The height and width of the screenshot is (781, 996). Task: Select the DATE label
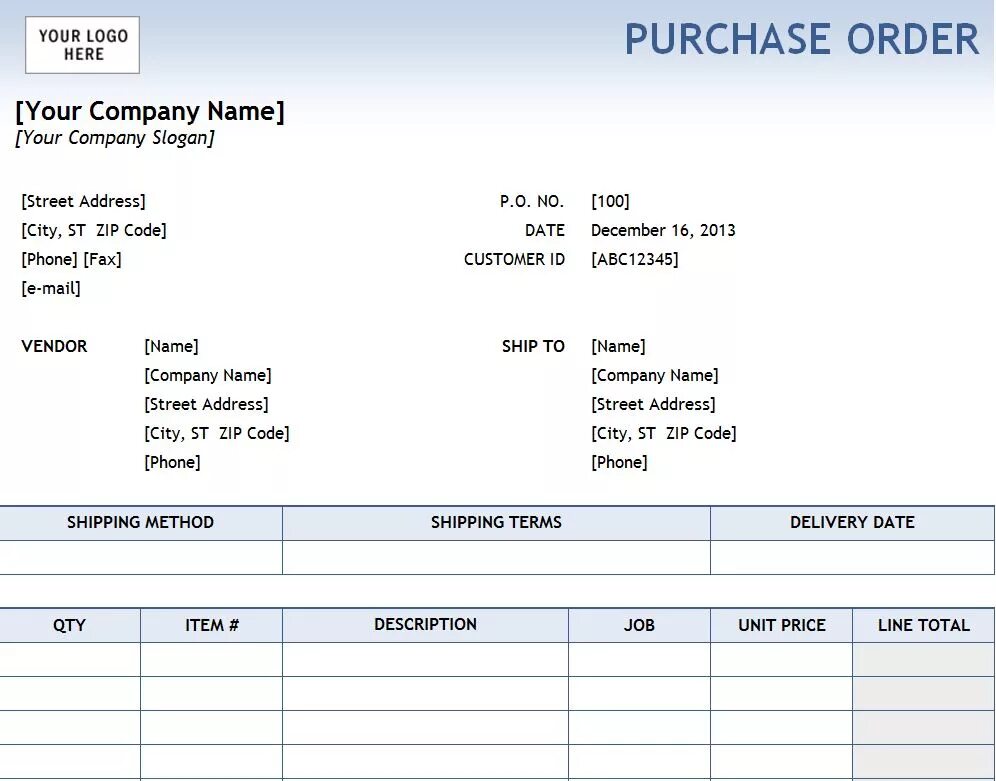point(544,230)
